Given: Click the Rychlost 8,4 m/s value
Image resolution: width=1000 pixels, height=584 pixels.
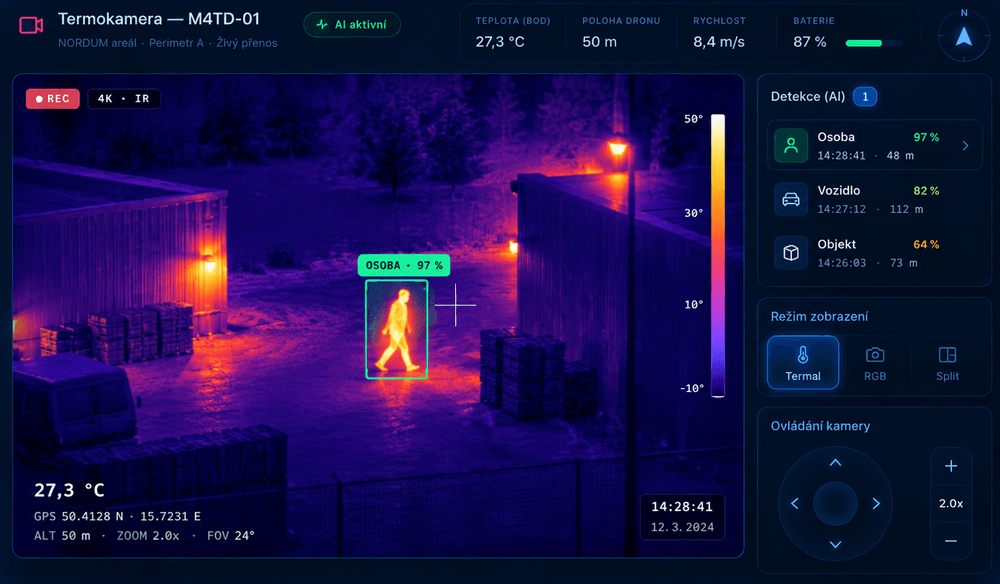Looking at the screenshot, I should pyautogui.click(x=719, y=42).
